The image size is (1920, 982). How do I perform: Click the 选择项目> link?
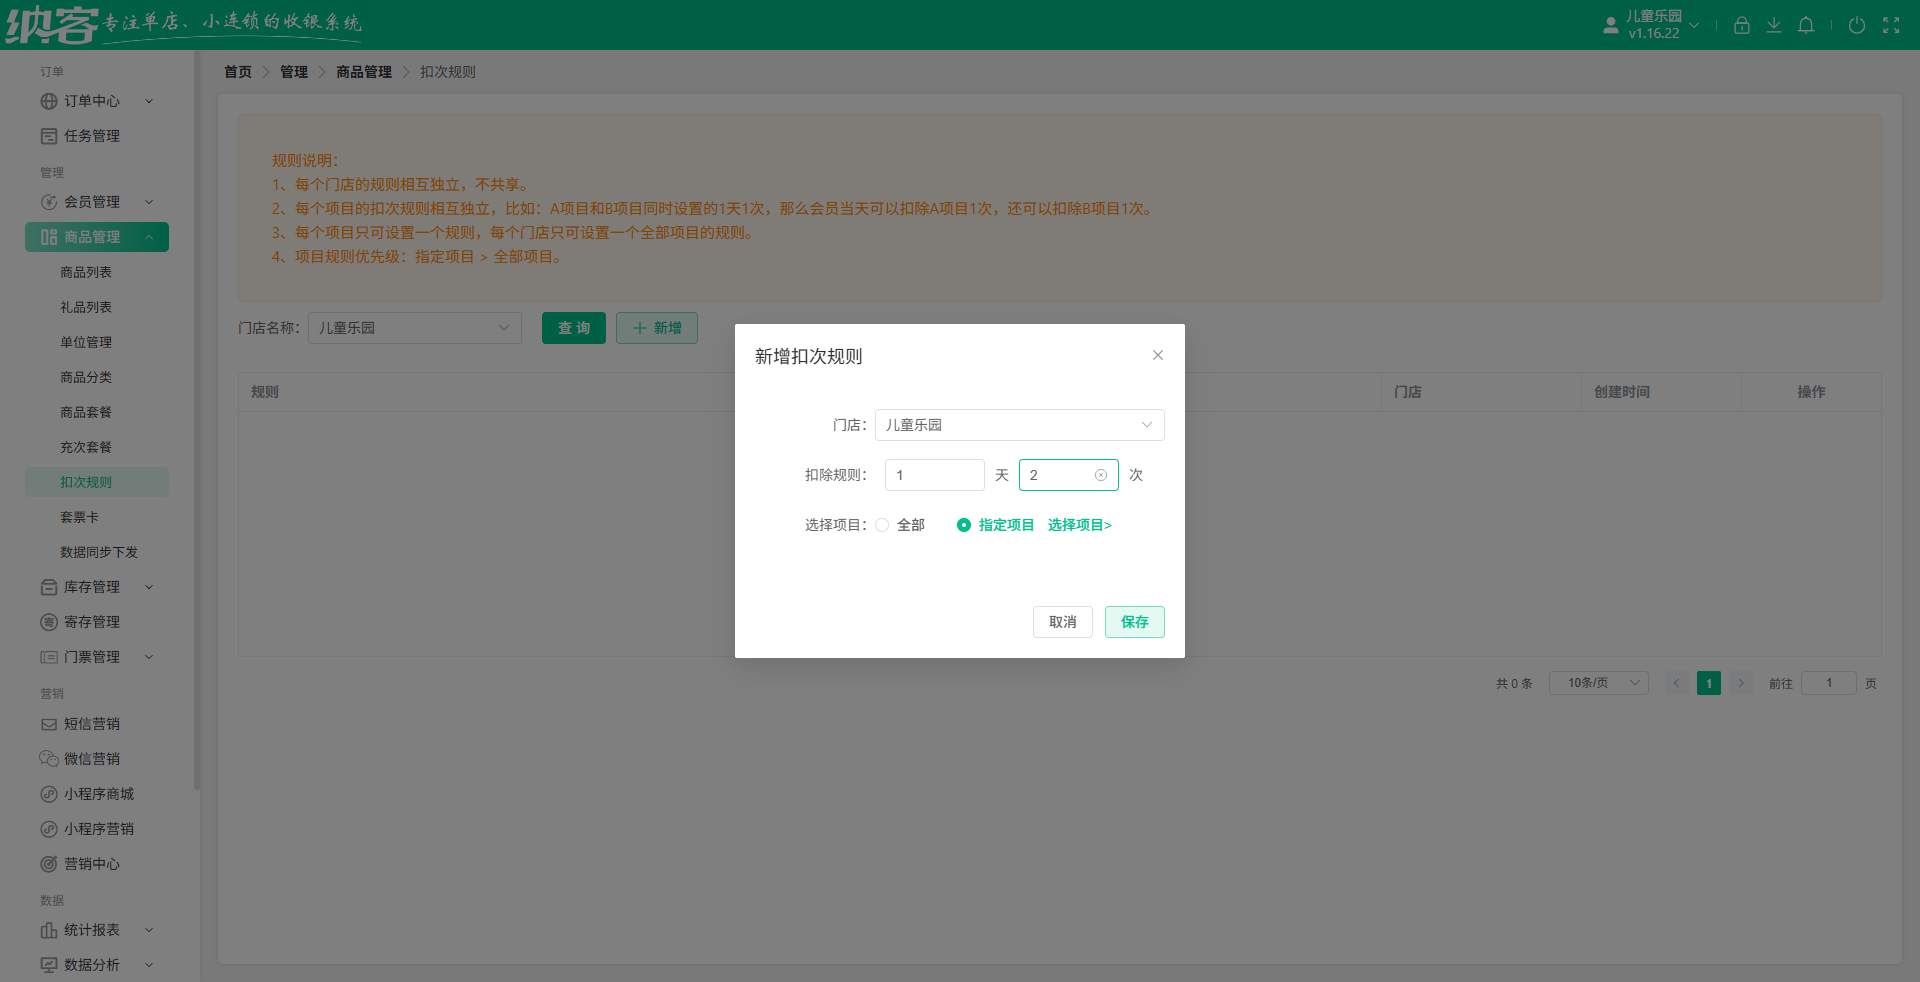[x=1079, y=525]
